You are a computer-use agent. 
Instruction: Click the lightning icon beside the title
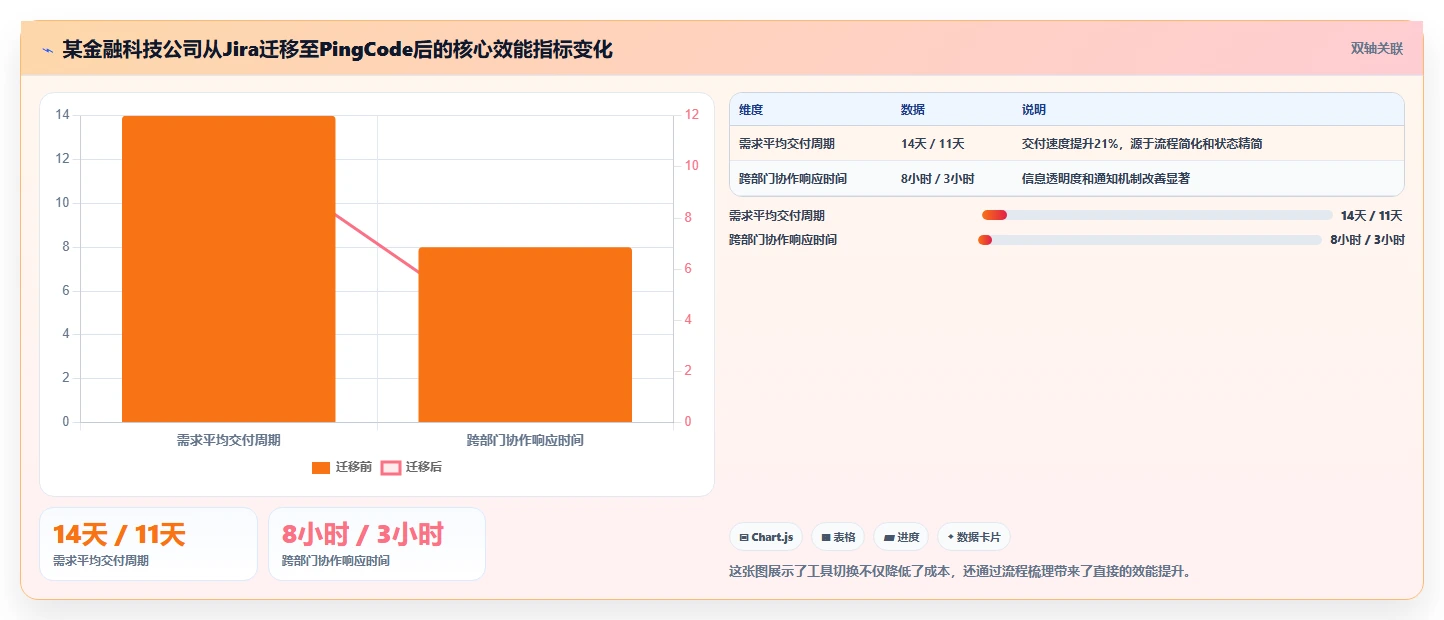47,49
